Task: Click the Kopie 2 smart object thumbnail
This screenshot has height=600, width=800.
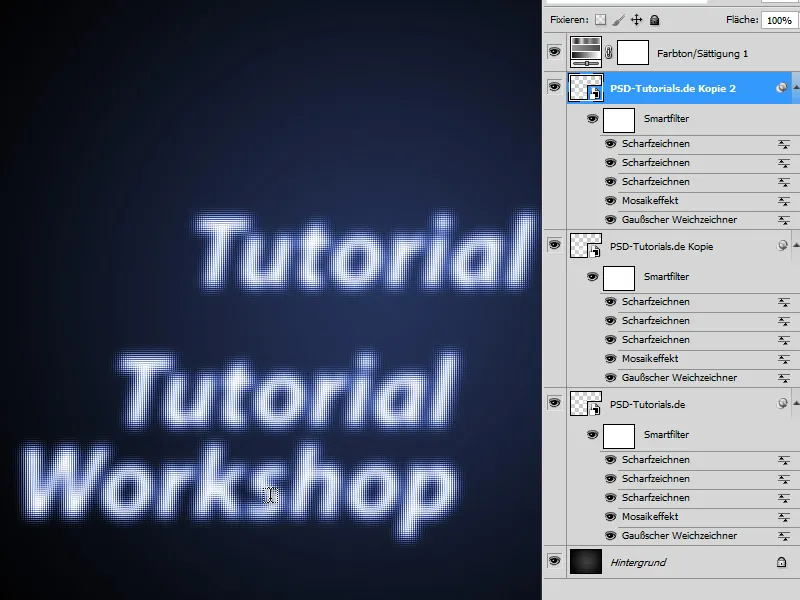Action: 586,87
